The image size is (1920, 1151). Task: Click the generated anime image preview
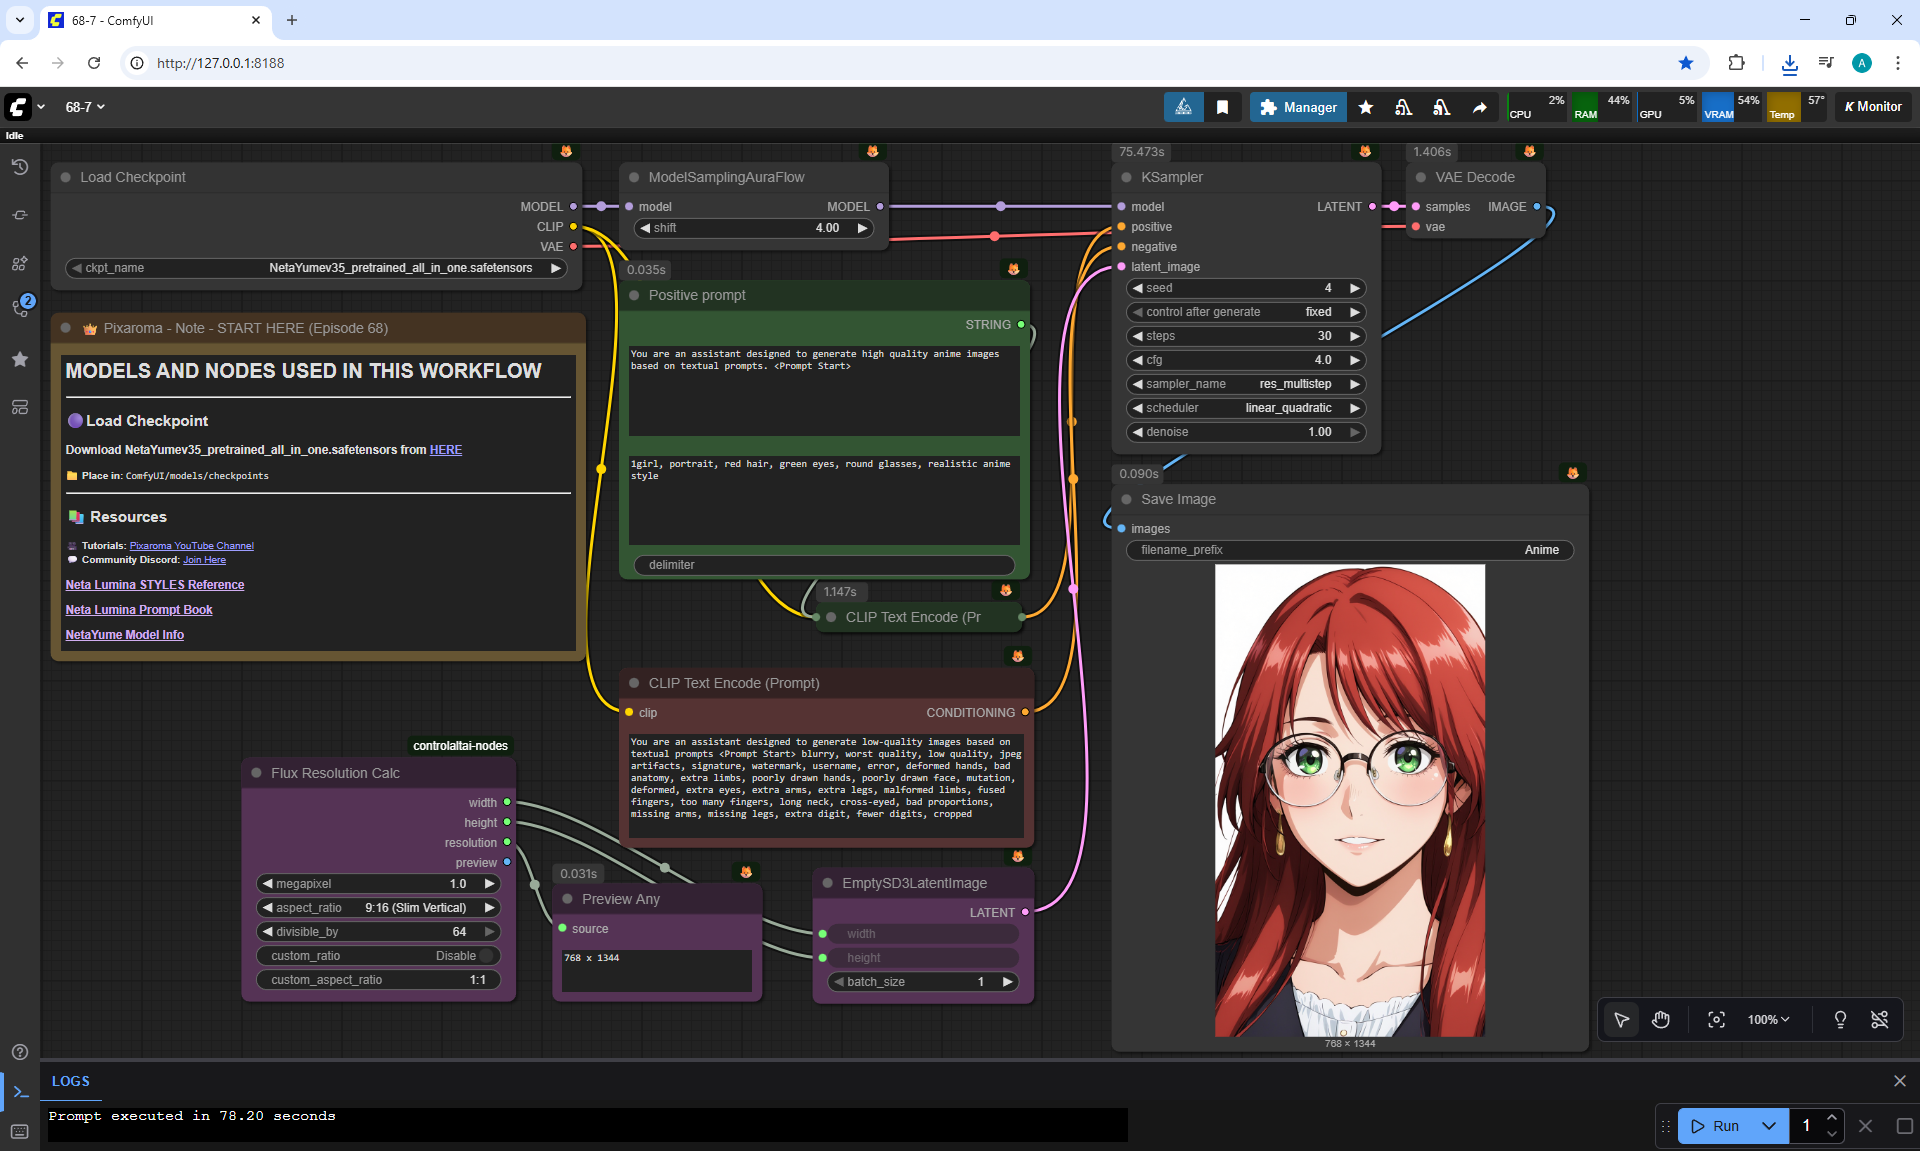1349,800
